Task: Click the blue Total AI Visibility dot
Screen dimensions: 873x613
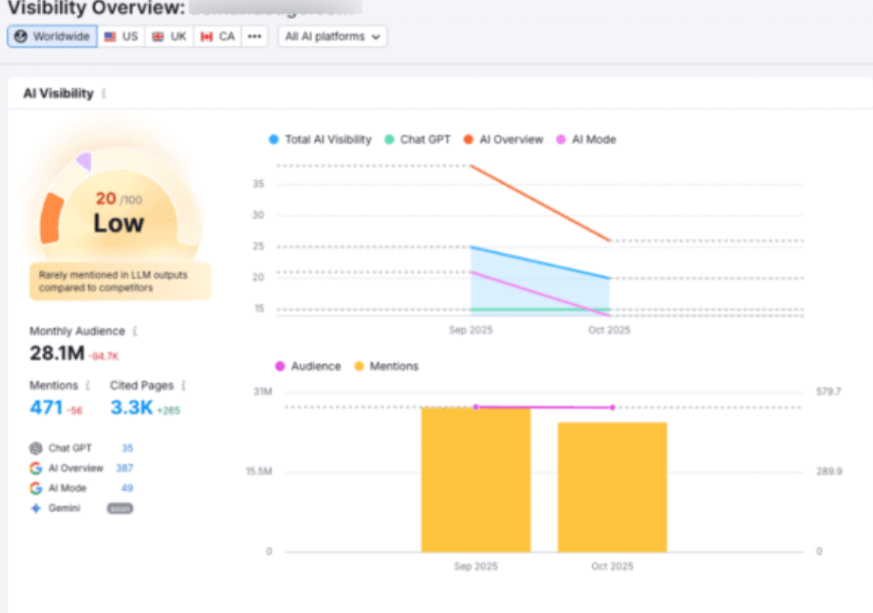Action: pos(273,140)
